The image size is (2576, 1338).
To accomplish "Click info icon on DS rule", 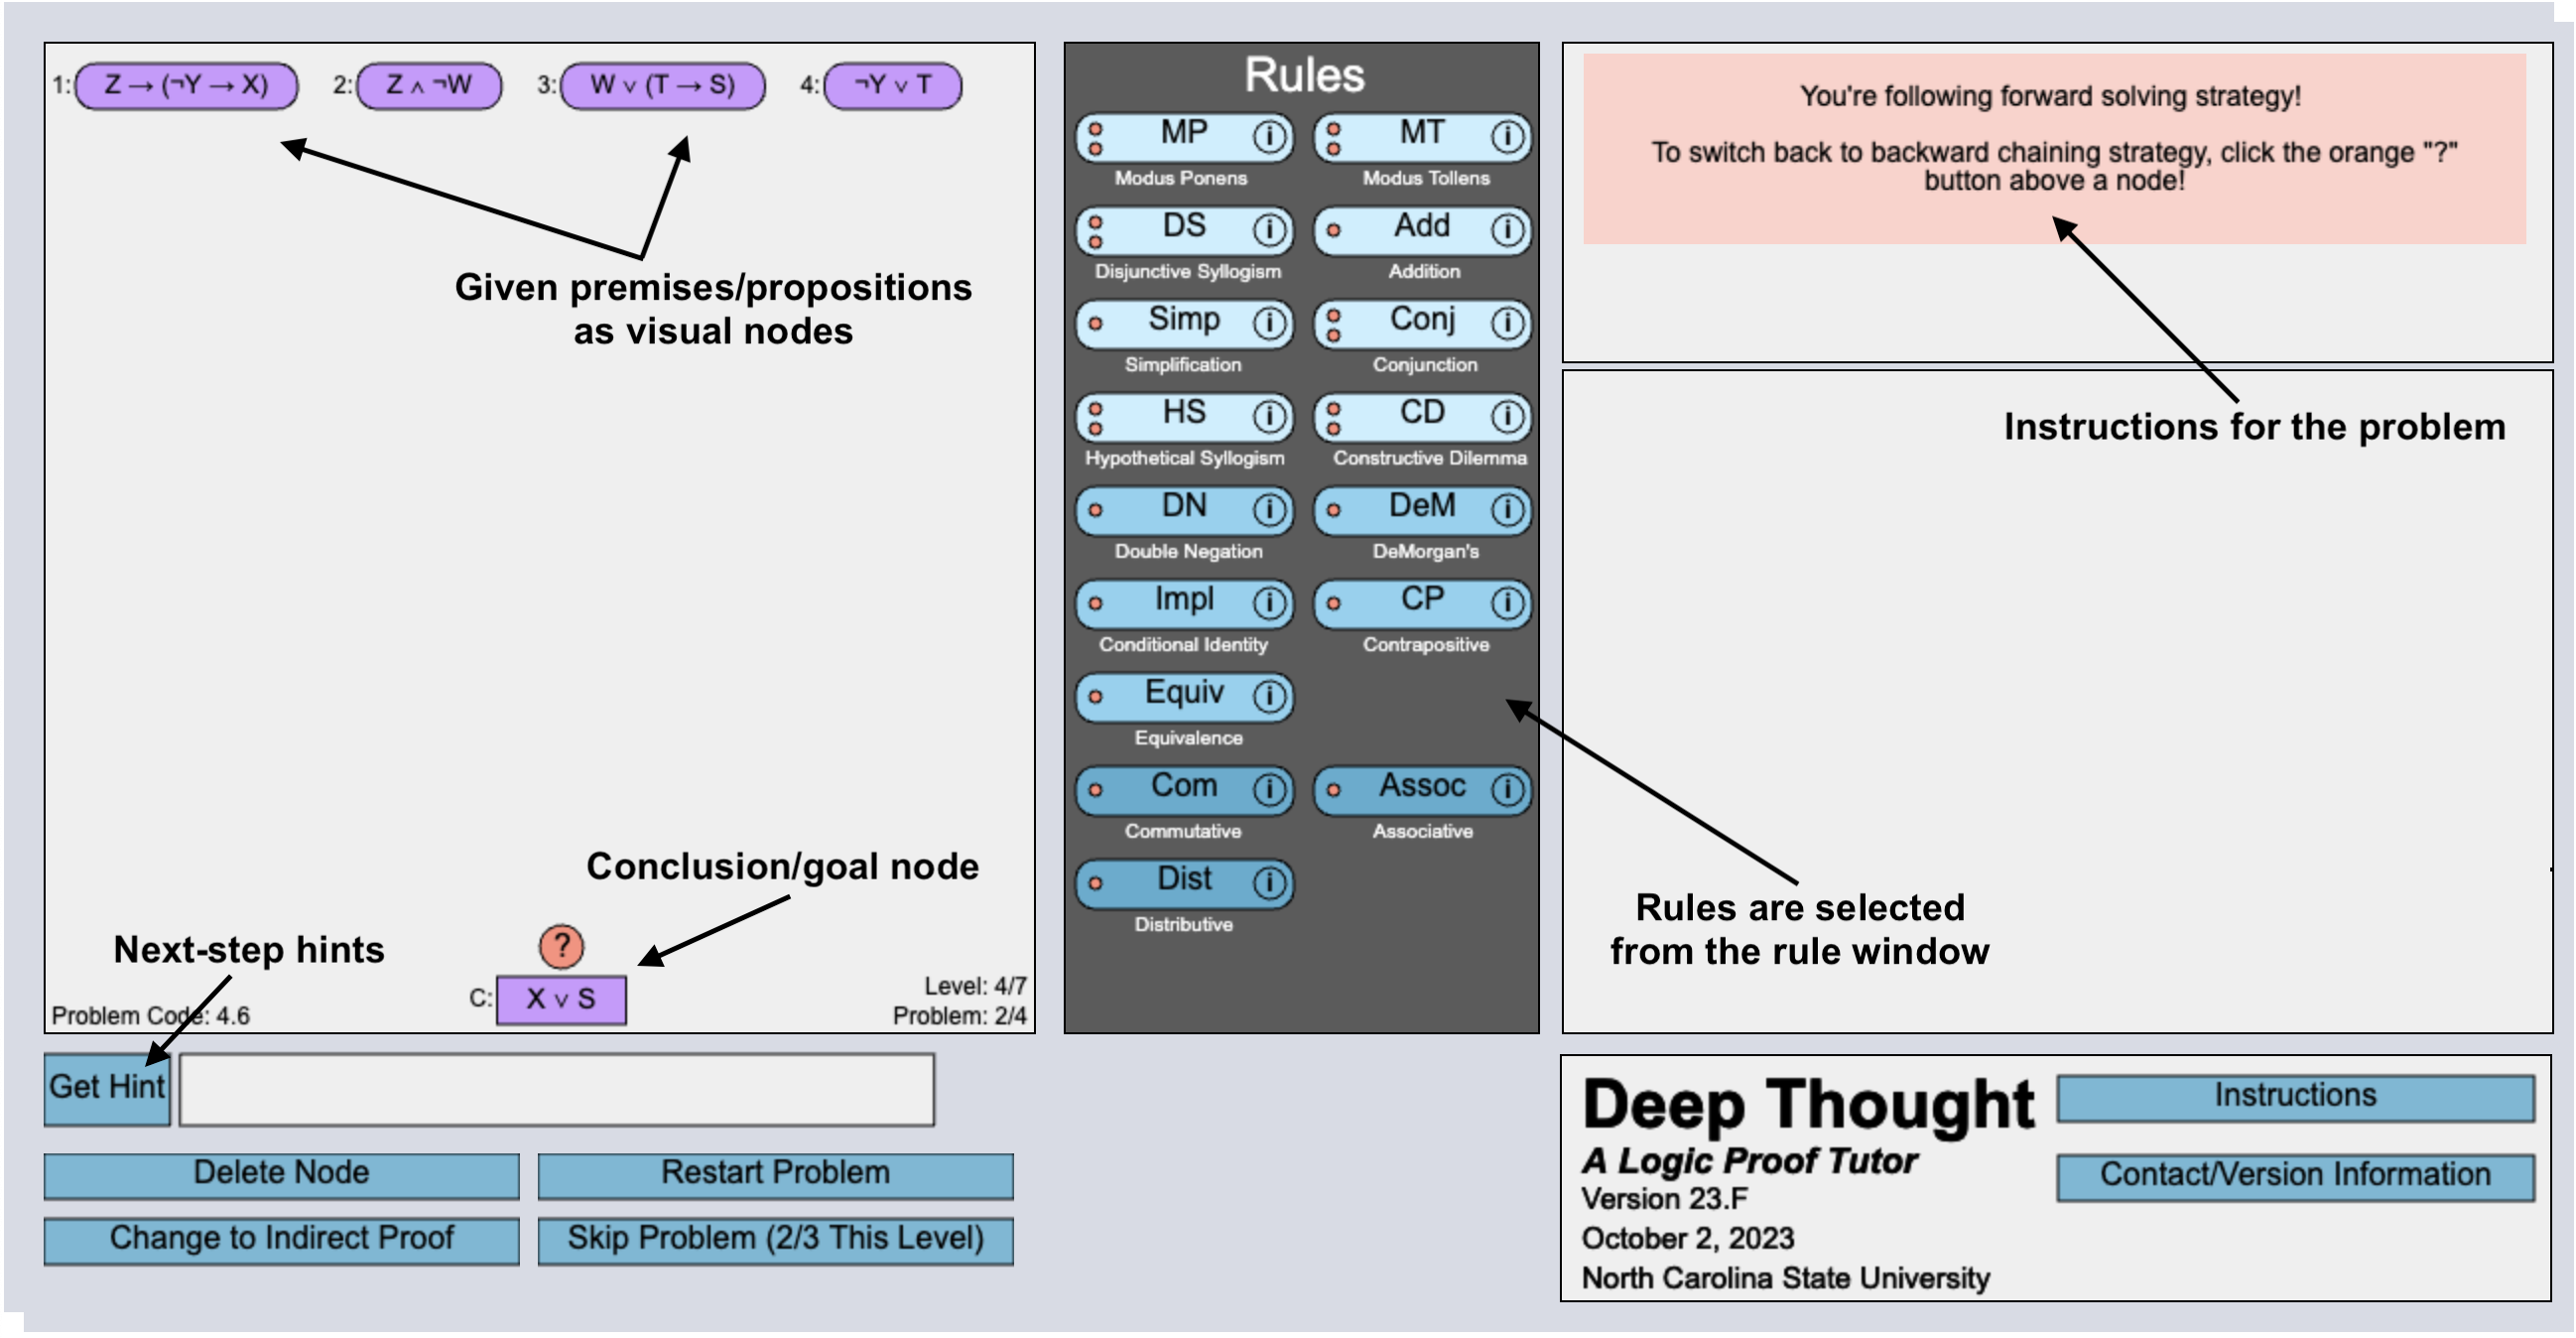I will pyautogui.click(x=1269, y=230).
